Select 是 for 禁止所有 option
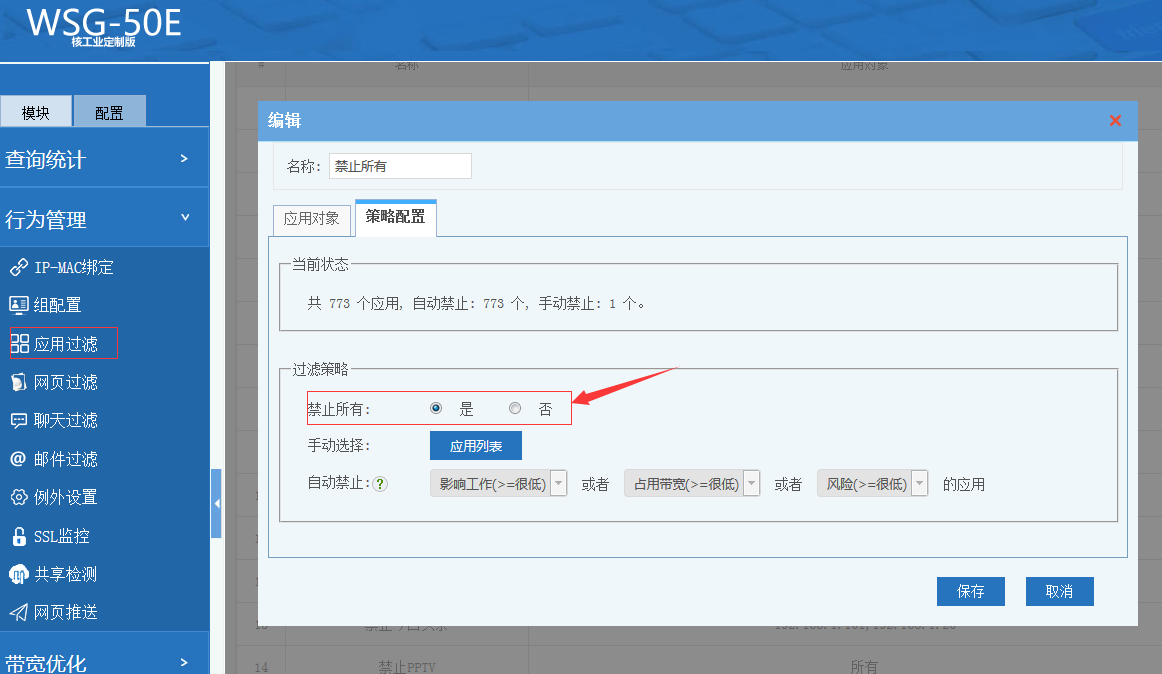The height and width of the screenshot is (674, 1162). [x=435, y=407]
